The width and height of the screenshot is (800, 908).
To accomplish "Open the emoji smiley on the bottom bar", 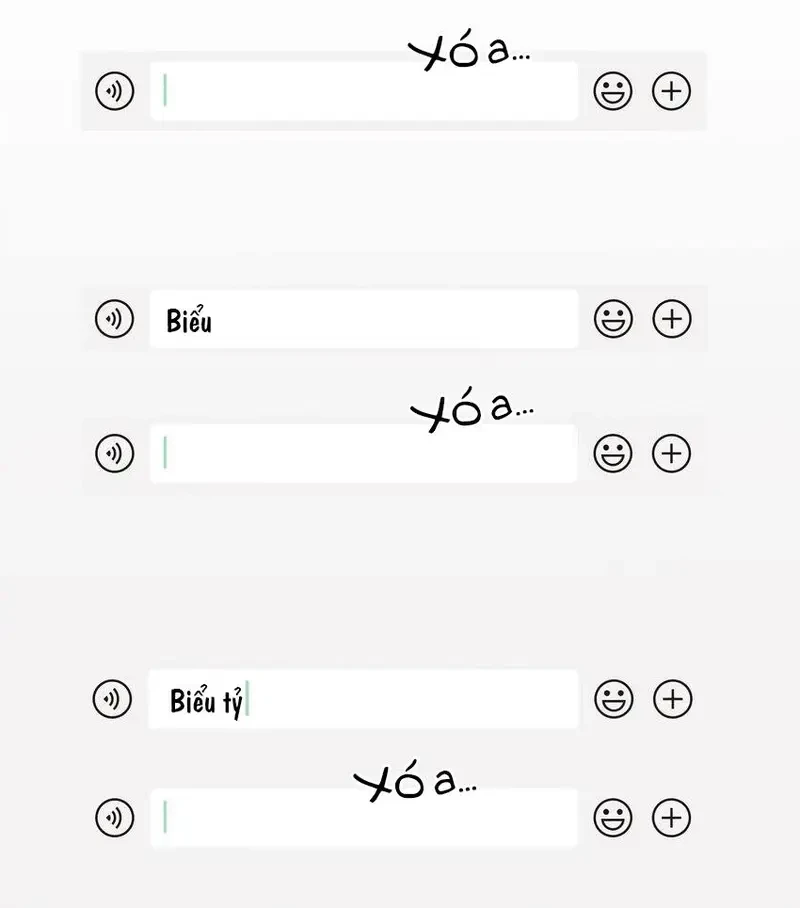I will pyautogui.click(x=612, y=817).
